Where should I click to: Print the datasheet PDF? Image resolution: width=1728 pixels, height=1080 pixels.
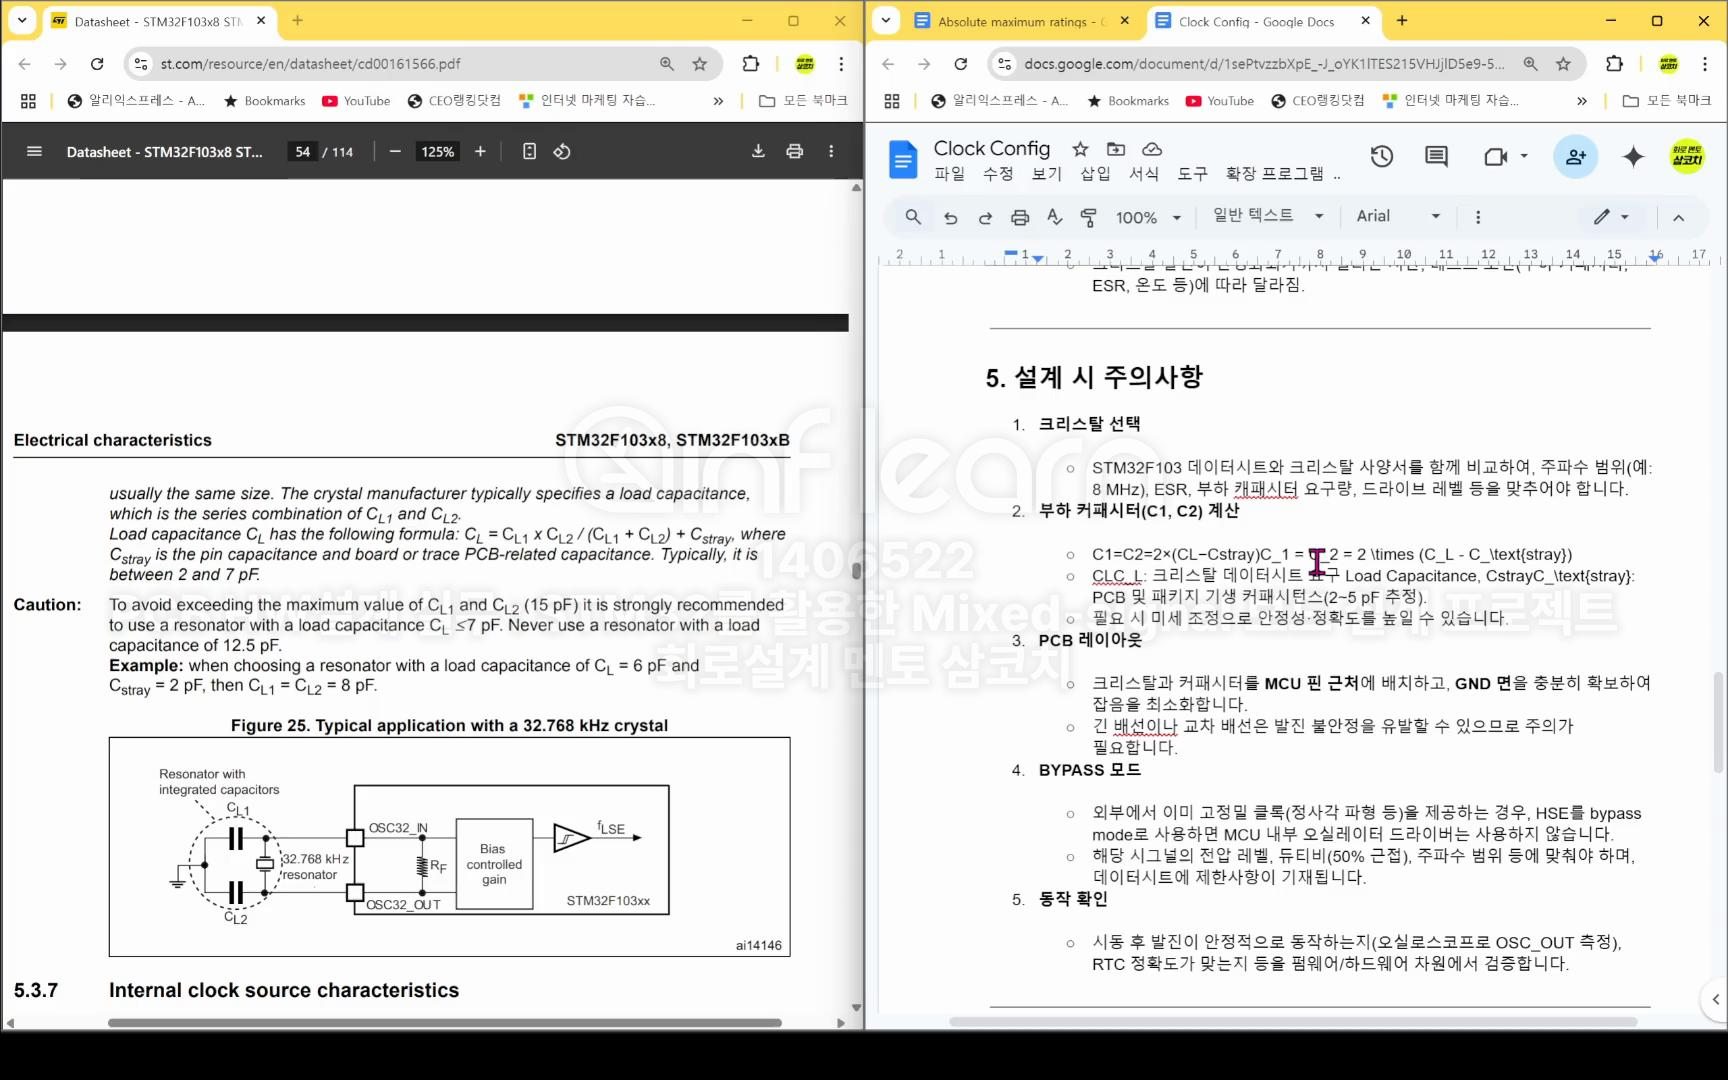click(794, 151)
